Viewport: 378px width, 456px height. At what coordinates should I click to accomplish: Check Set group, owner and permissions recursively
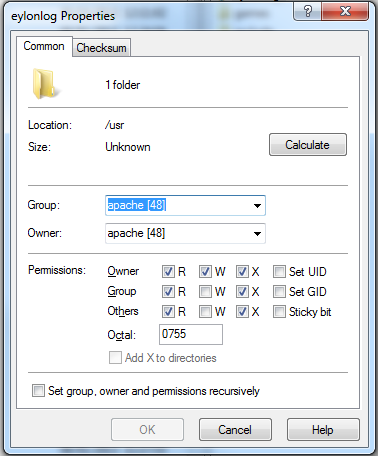point(38,390)
